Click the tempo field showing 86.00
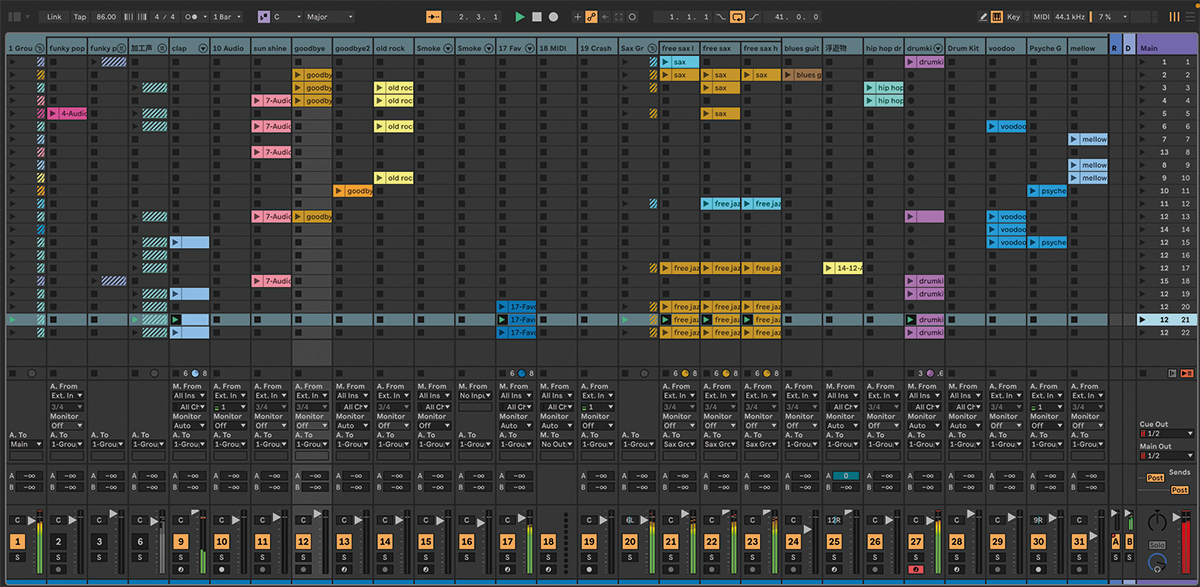The width and height of the screenshot is (1200, 587). point(107,17)
